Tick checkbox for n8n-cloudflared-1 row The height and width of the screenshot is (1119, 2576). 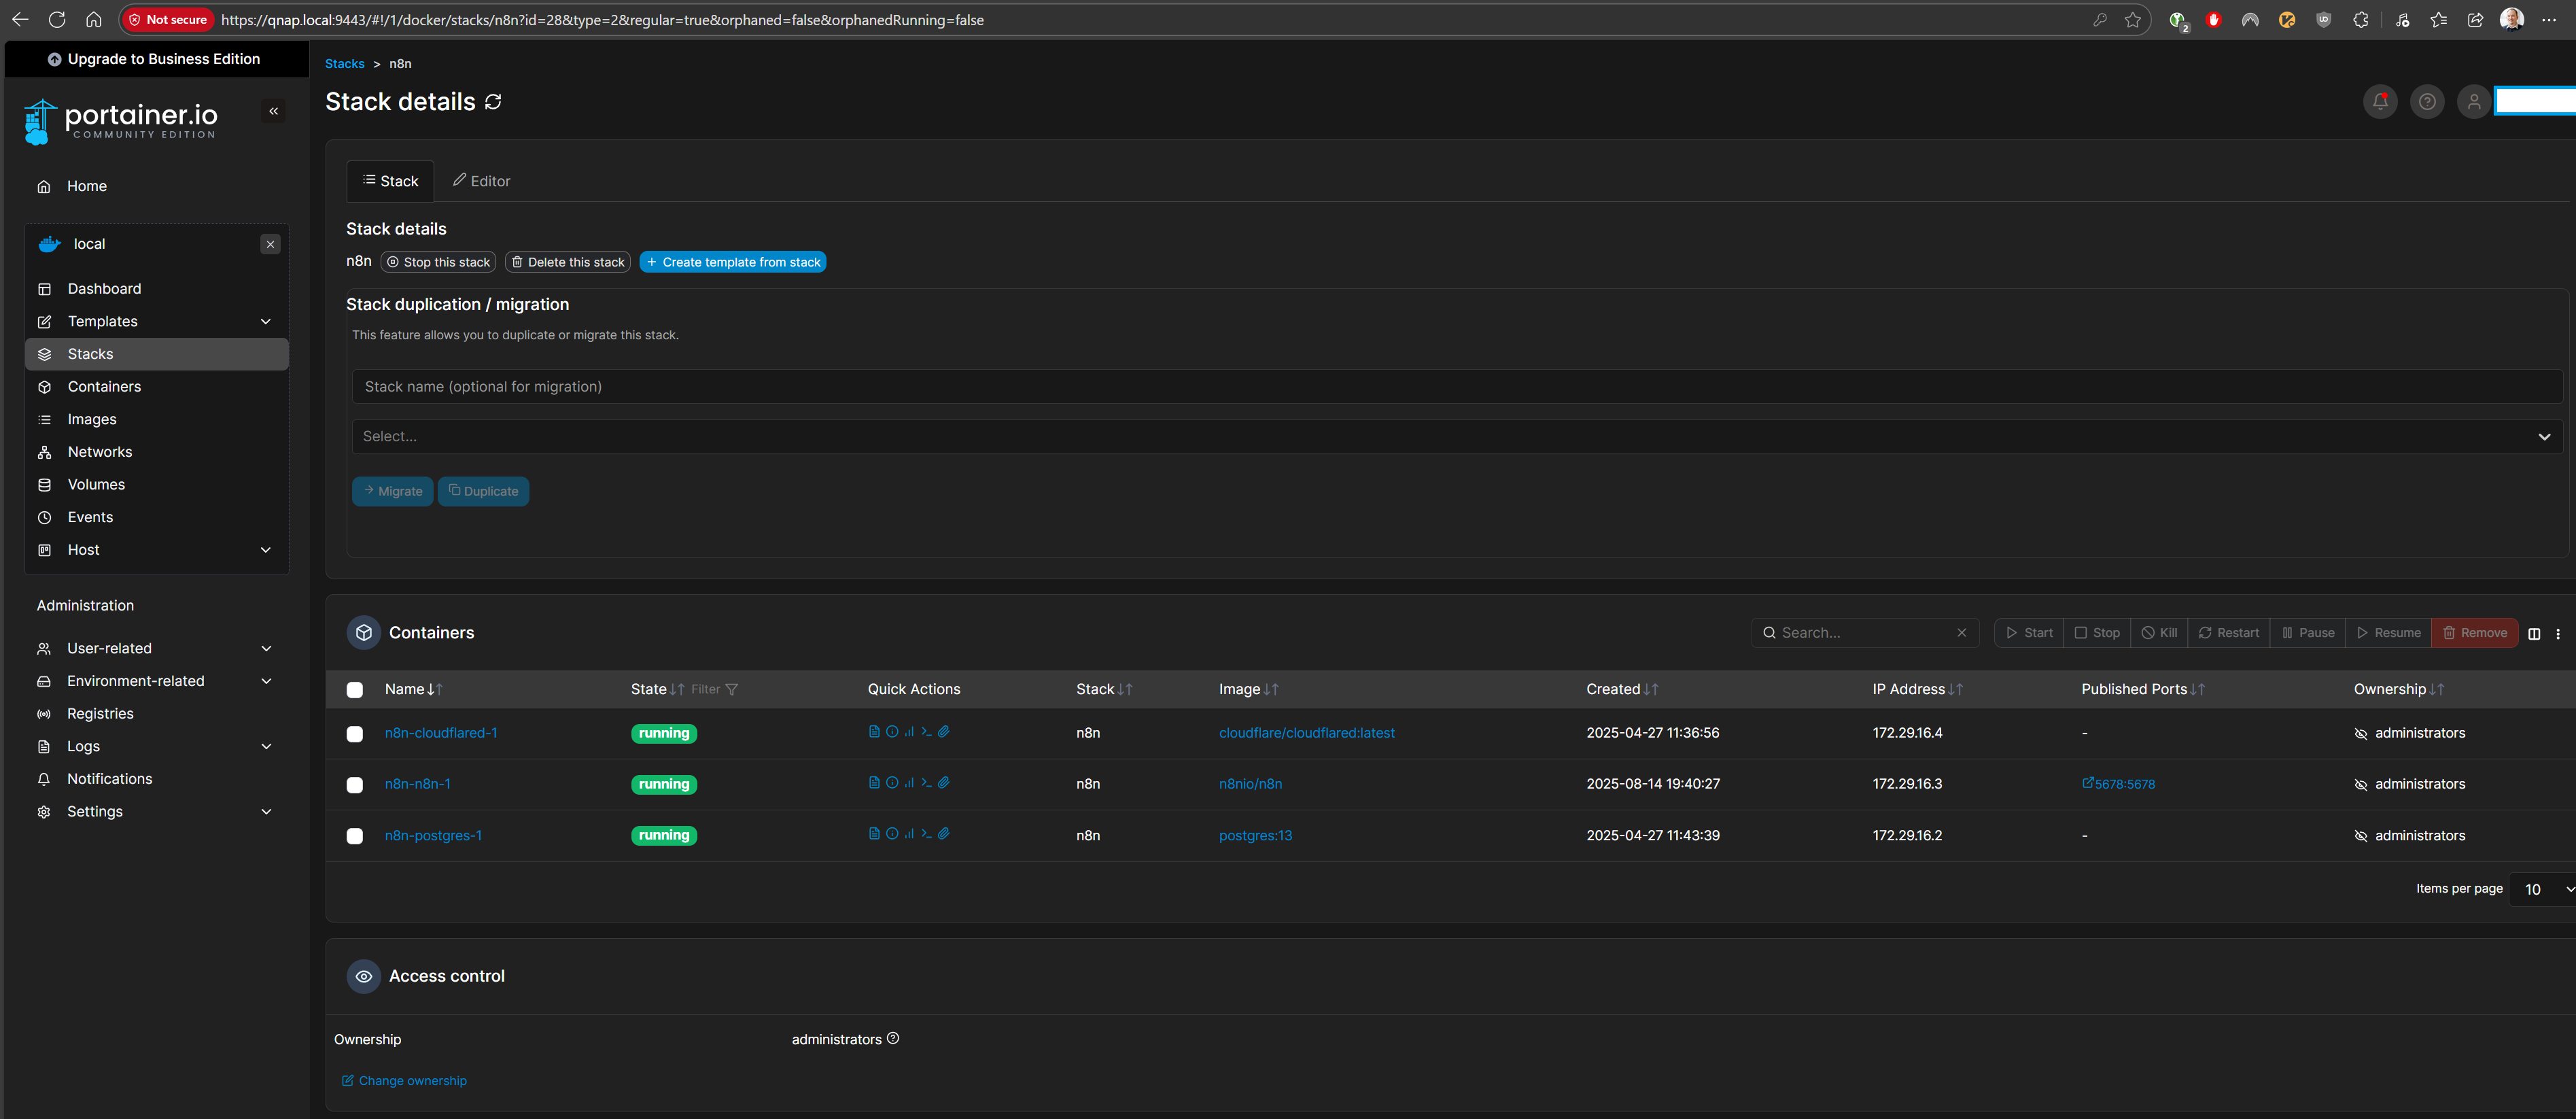pos(355,734)
